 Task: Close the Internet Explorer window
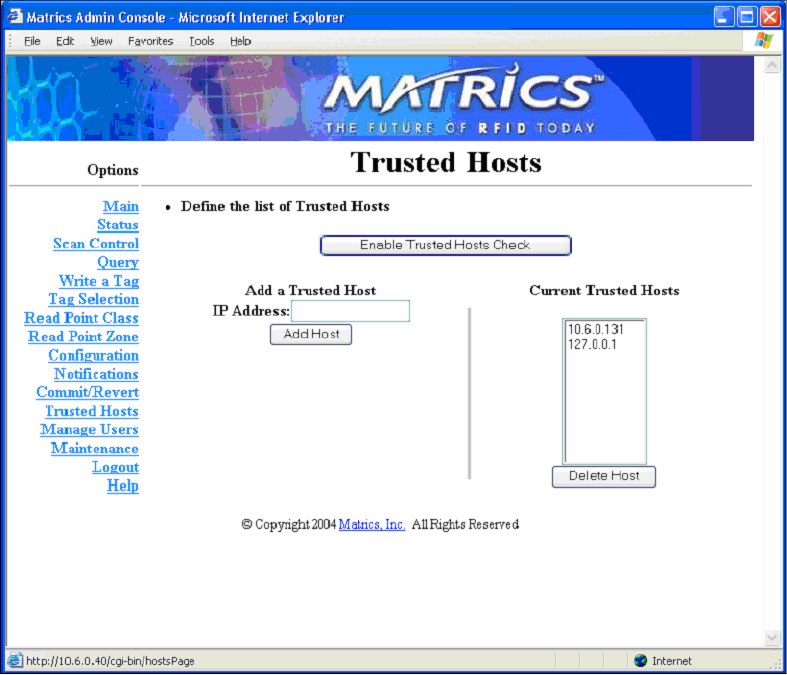tap(770, 17)
